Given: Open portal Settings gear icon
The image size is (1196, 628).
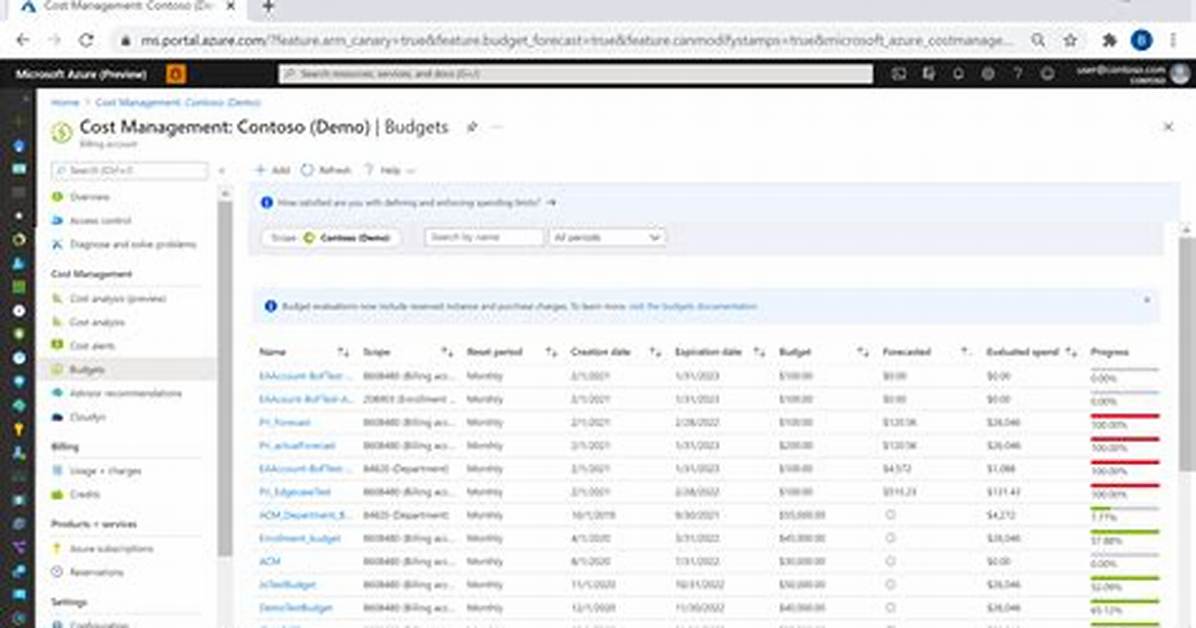Looking at the screenshot, I should click(988, 74).
